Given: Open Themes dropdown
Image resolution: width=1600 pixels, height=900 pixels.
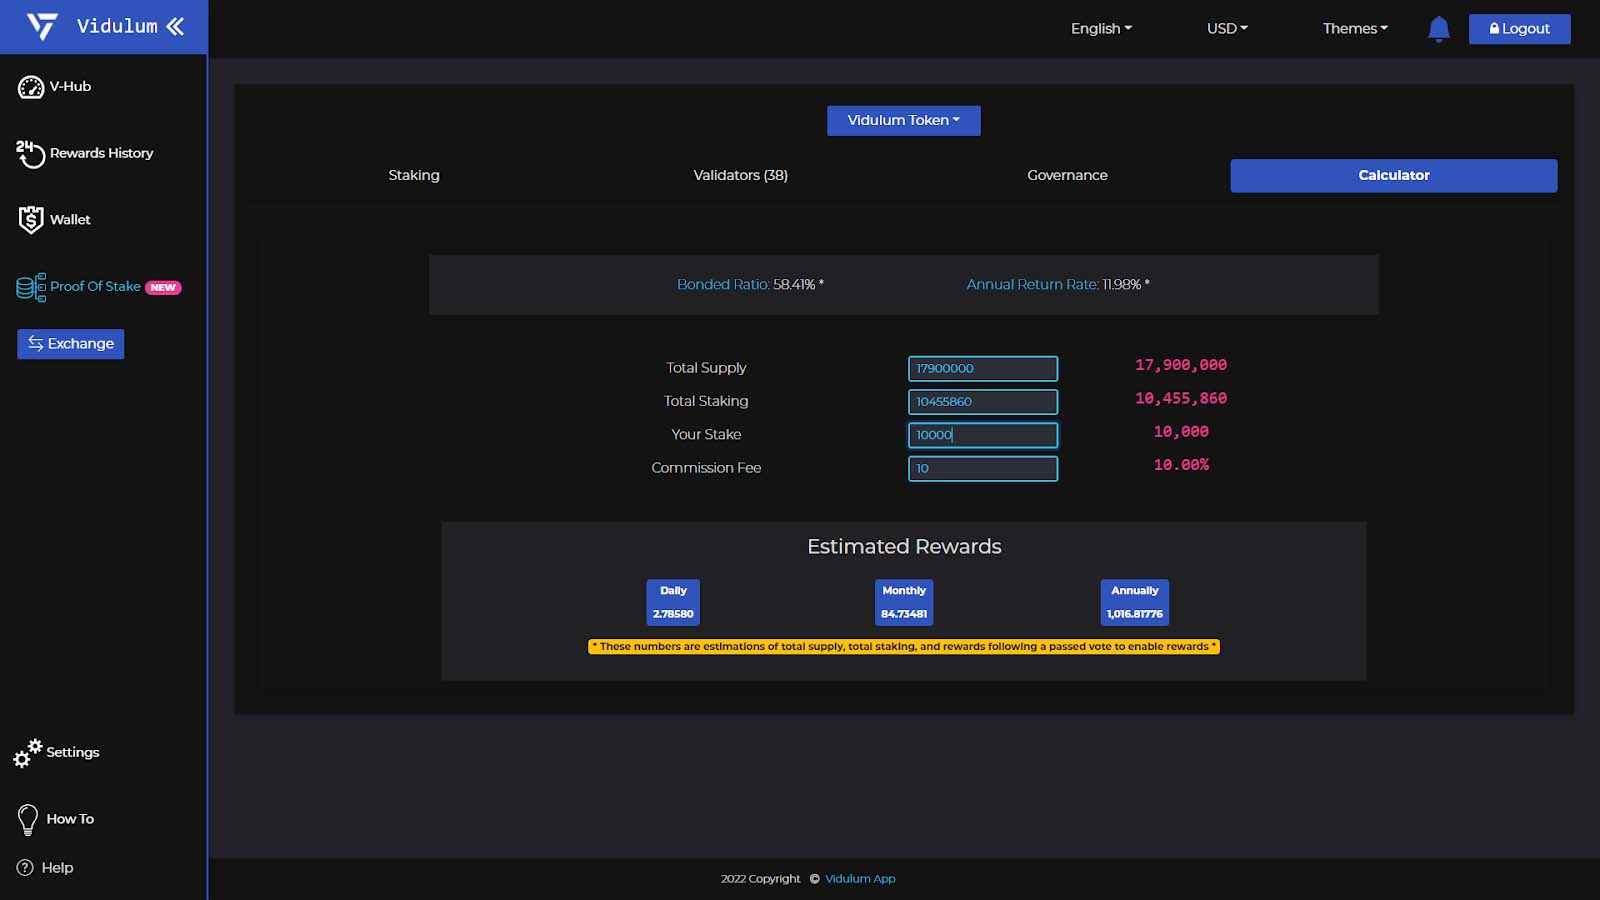Looking at the screenshot, I should (1355, 29).
